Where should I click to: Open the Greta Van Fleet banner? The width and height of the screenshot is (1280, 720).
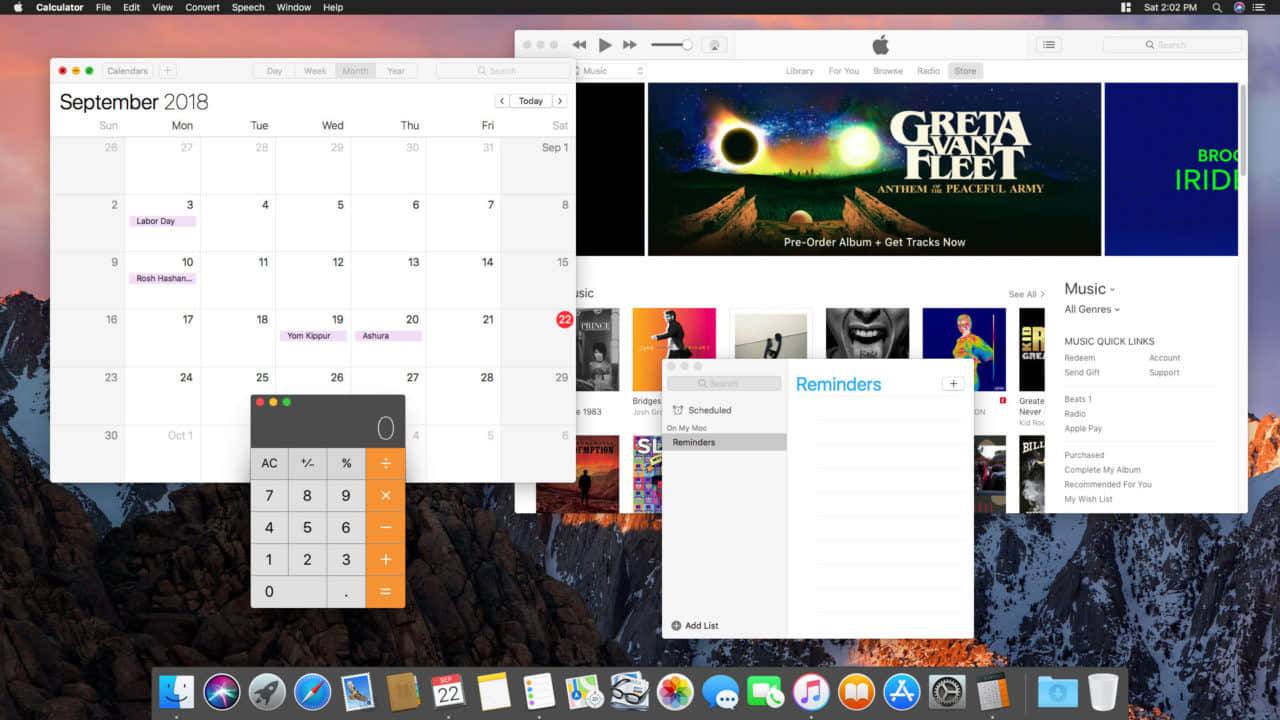(x=874, y=169)
